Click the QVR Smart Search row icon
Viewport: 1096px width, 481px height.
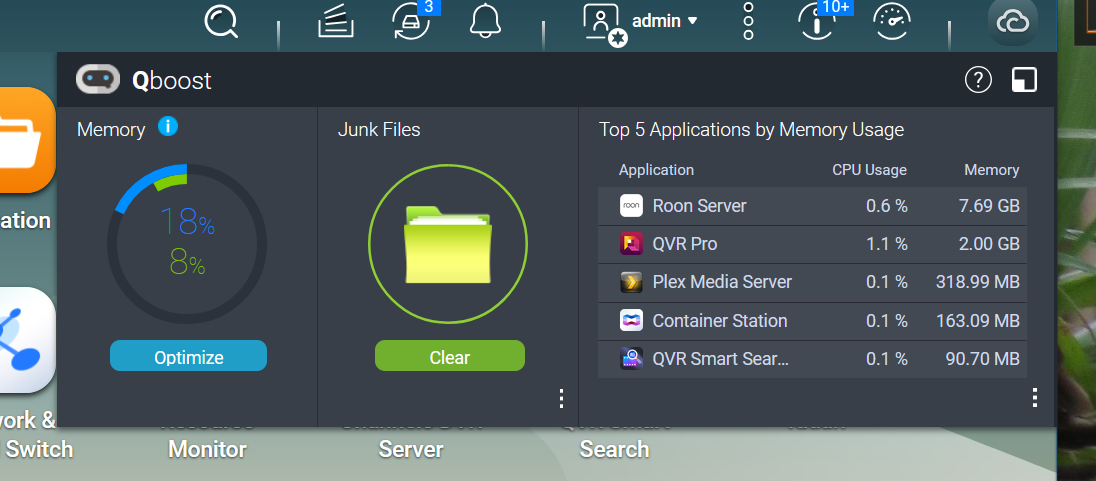(x=631, y=359)
